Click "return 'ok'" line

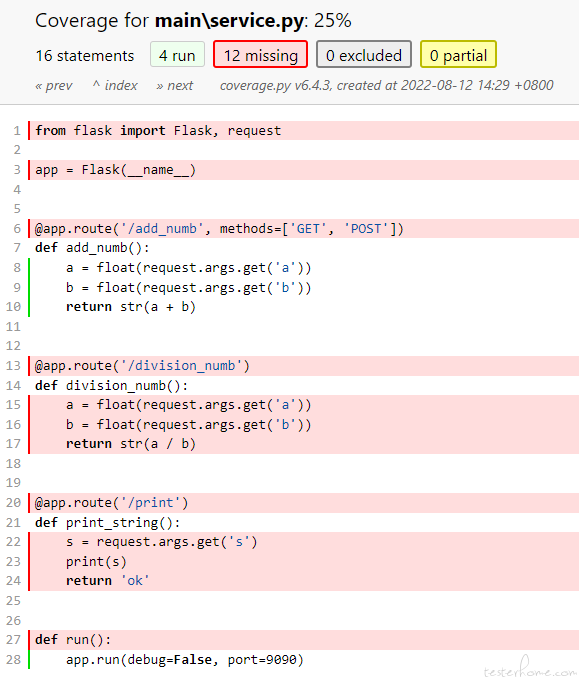point(304,581)
